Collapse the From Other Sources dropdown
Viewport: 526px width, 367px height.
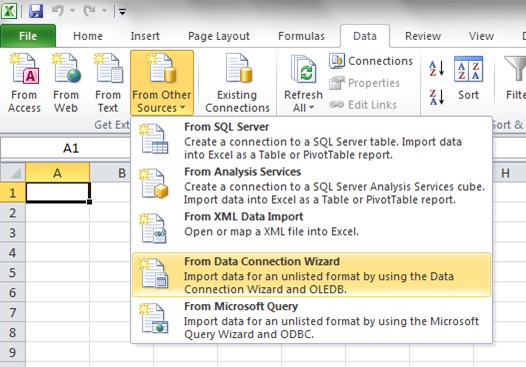tap(162, 83)
